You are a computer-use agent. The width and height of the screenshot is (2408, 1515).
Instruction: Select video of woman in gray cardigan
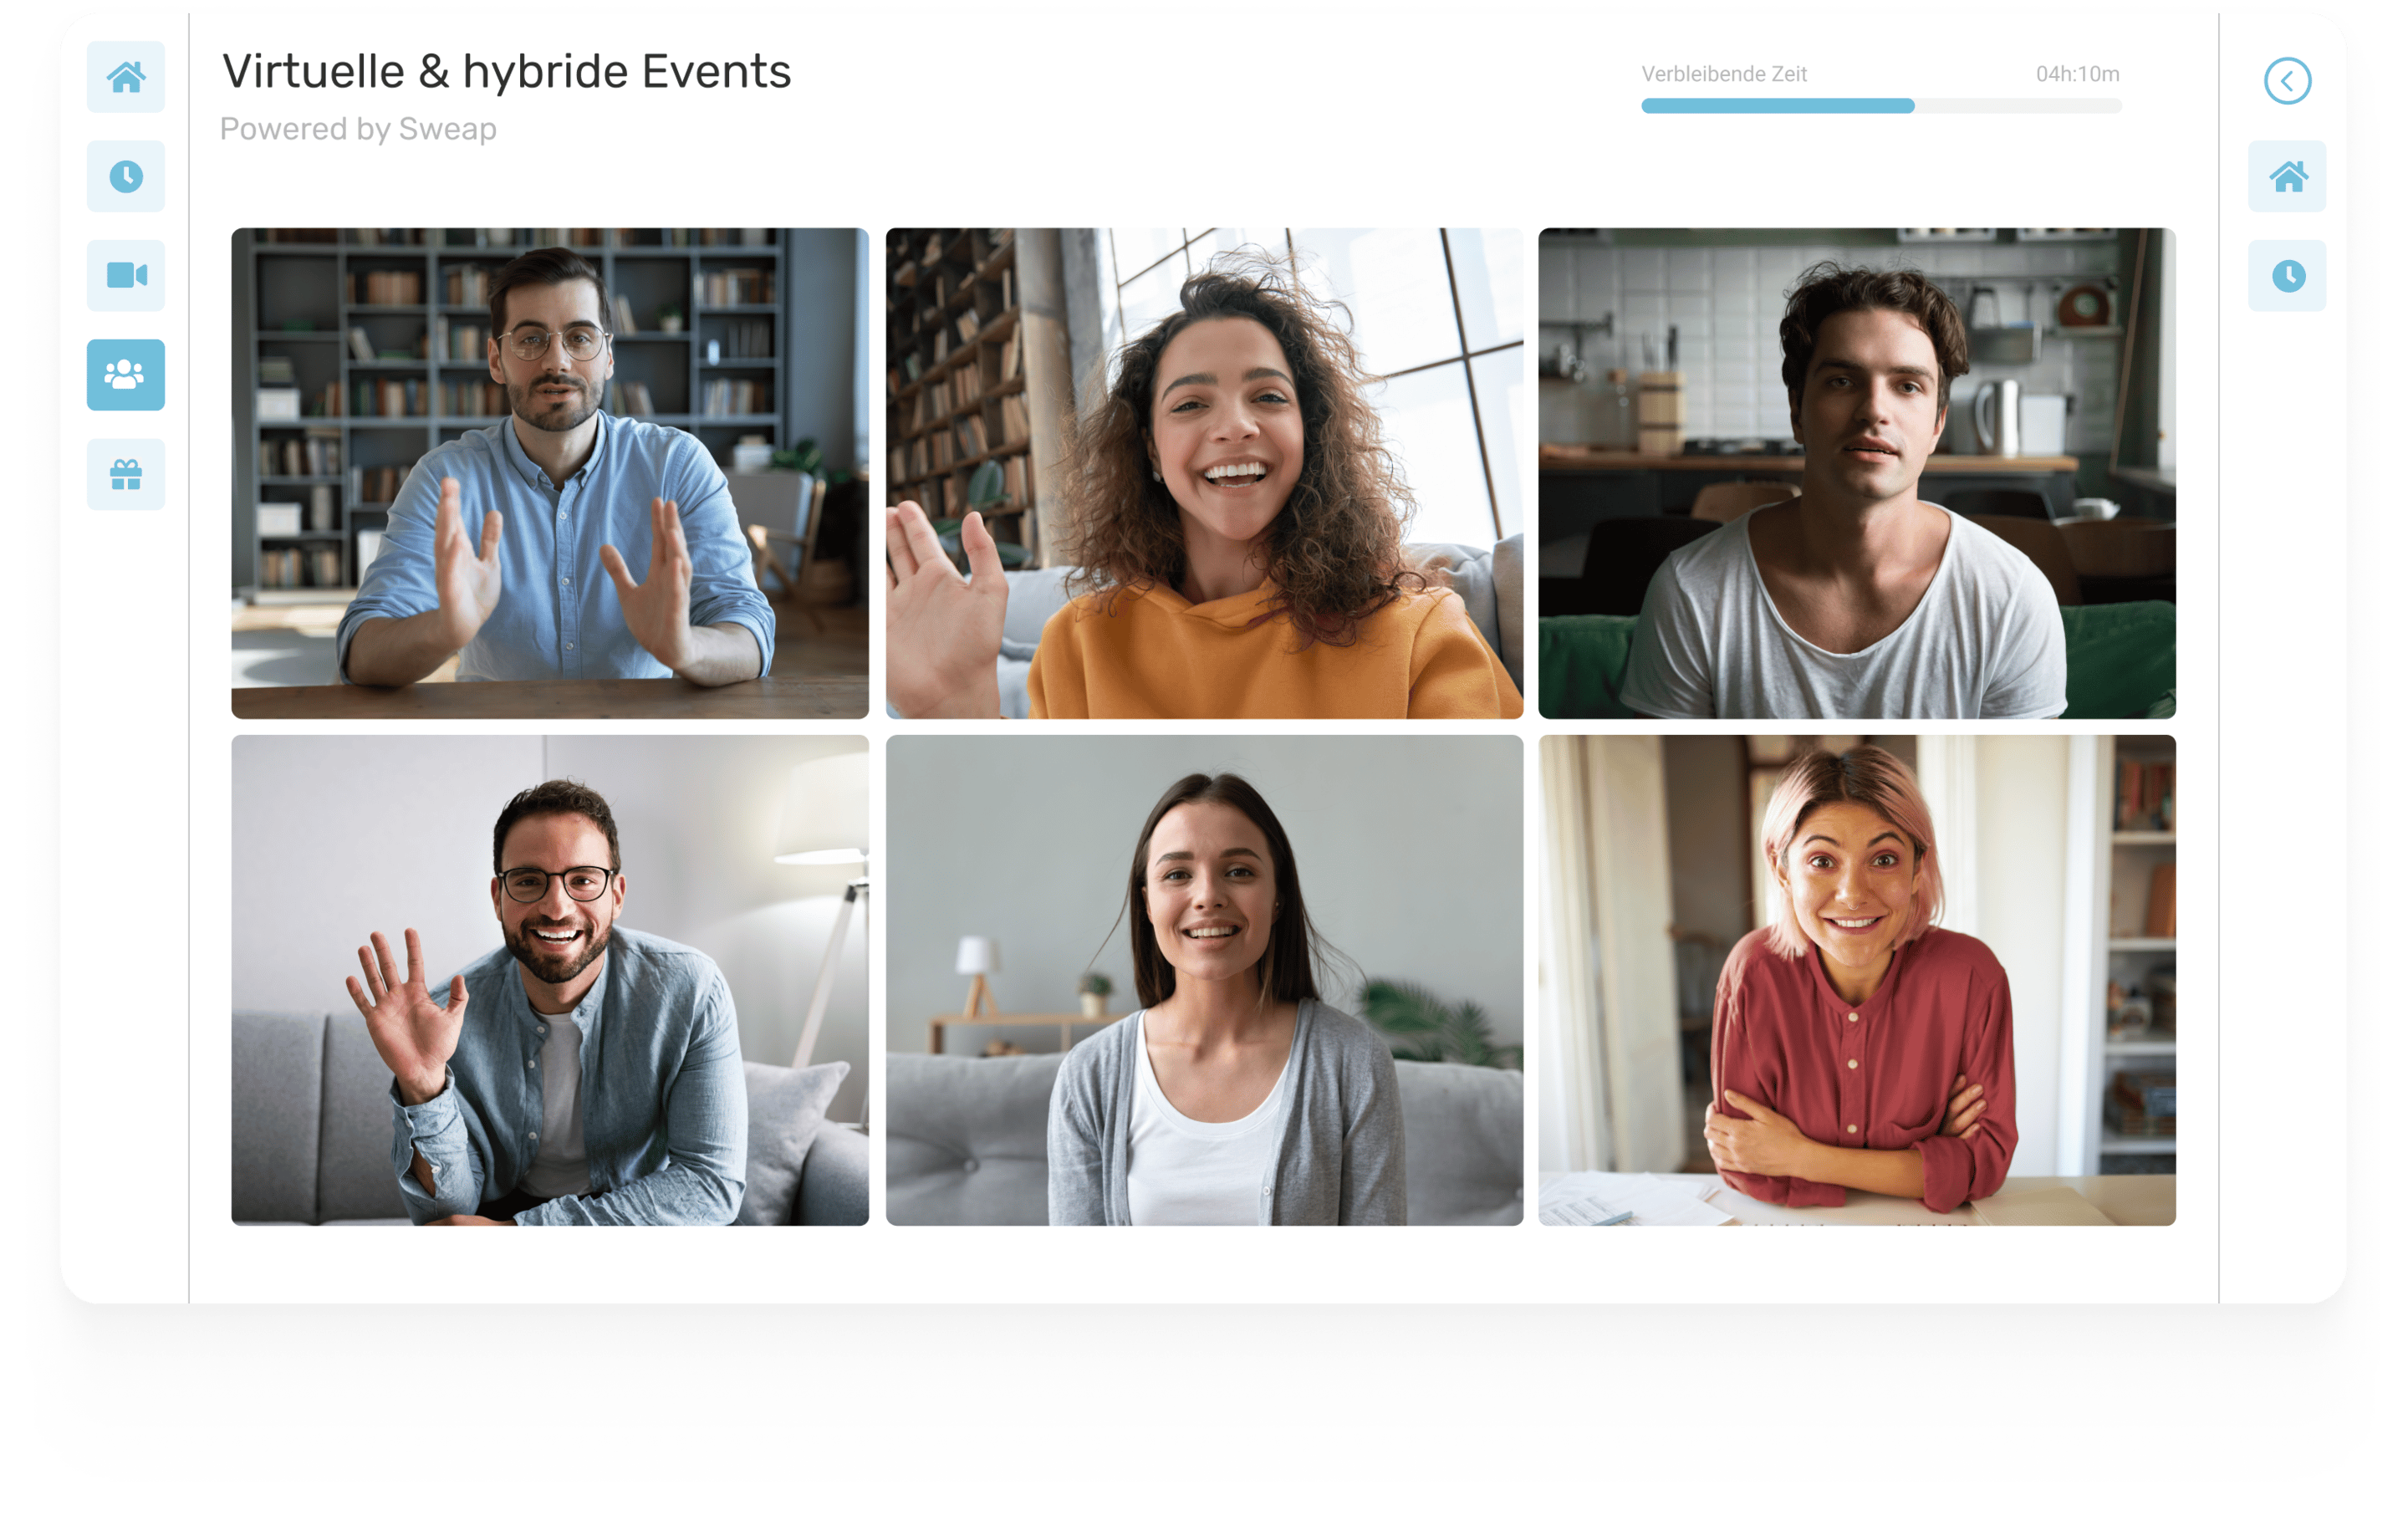tap(1204, 980)
